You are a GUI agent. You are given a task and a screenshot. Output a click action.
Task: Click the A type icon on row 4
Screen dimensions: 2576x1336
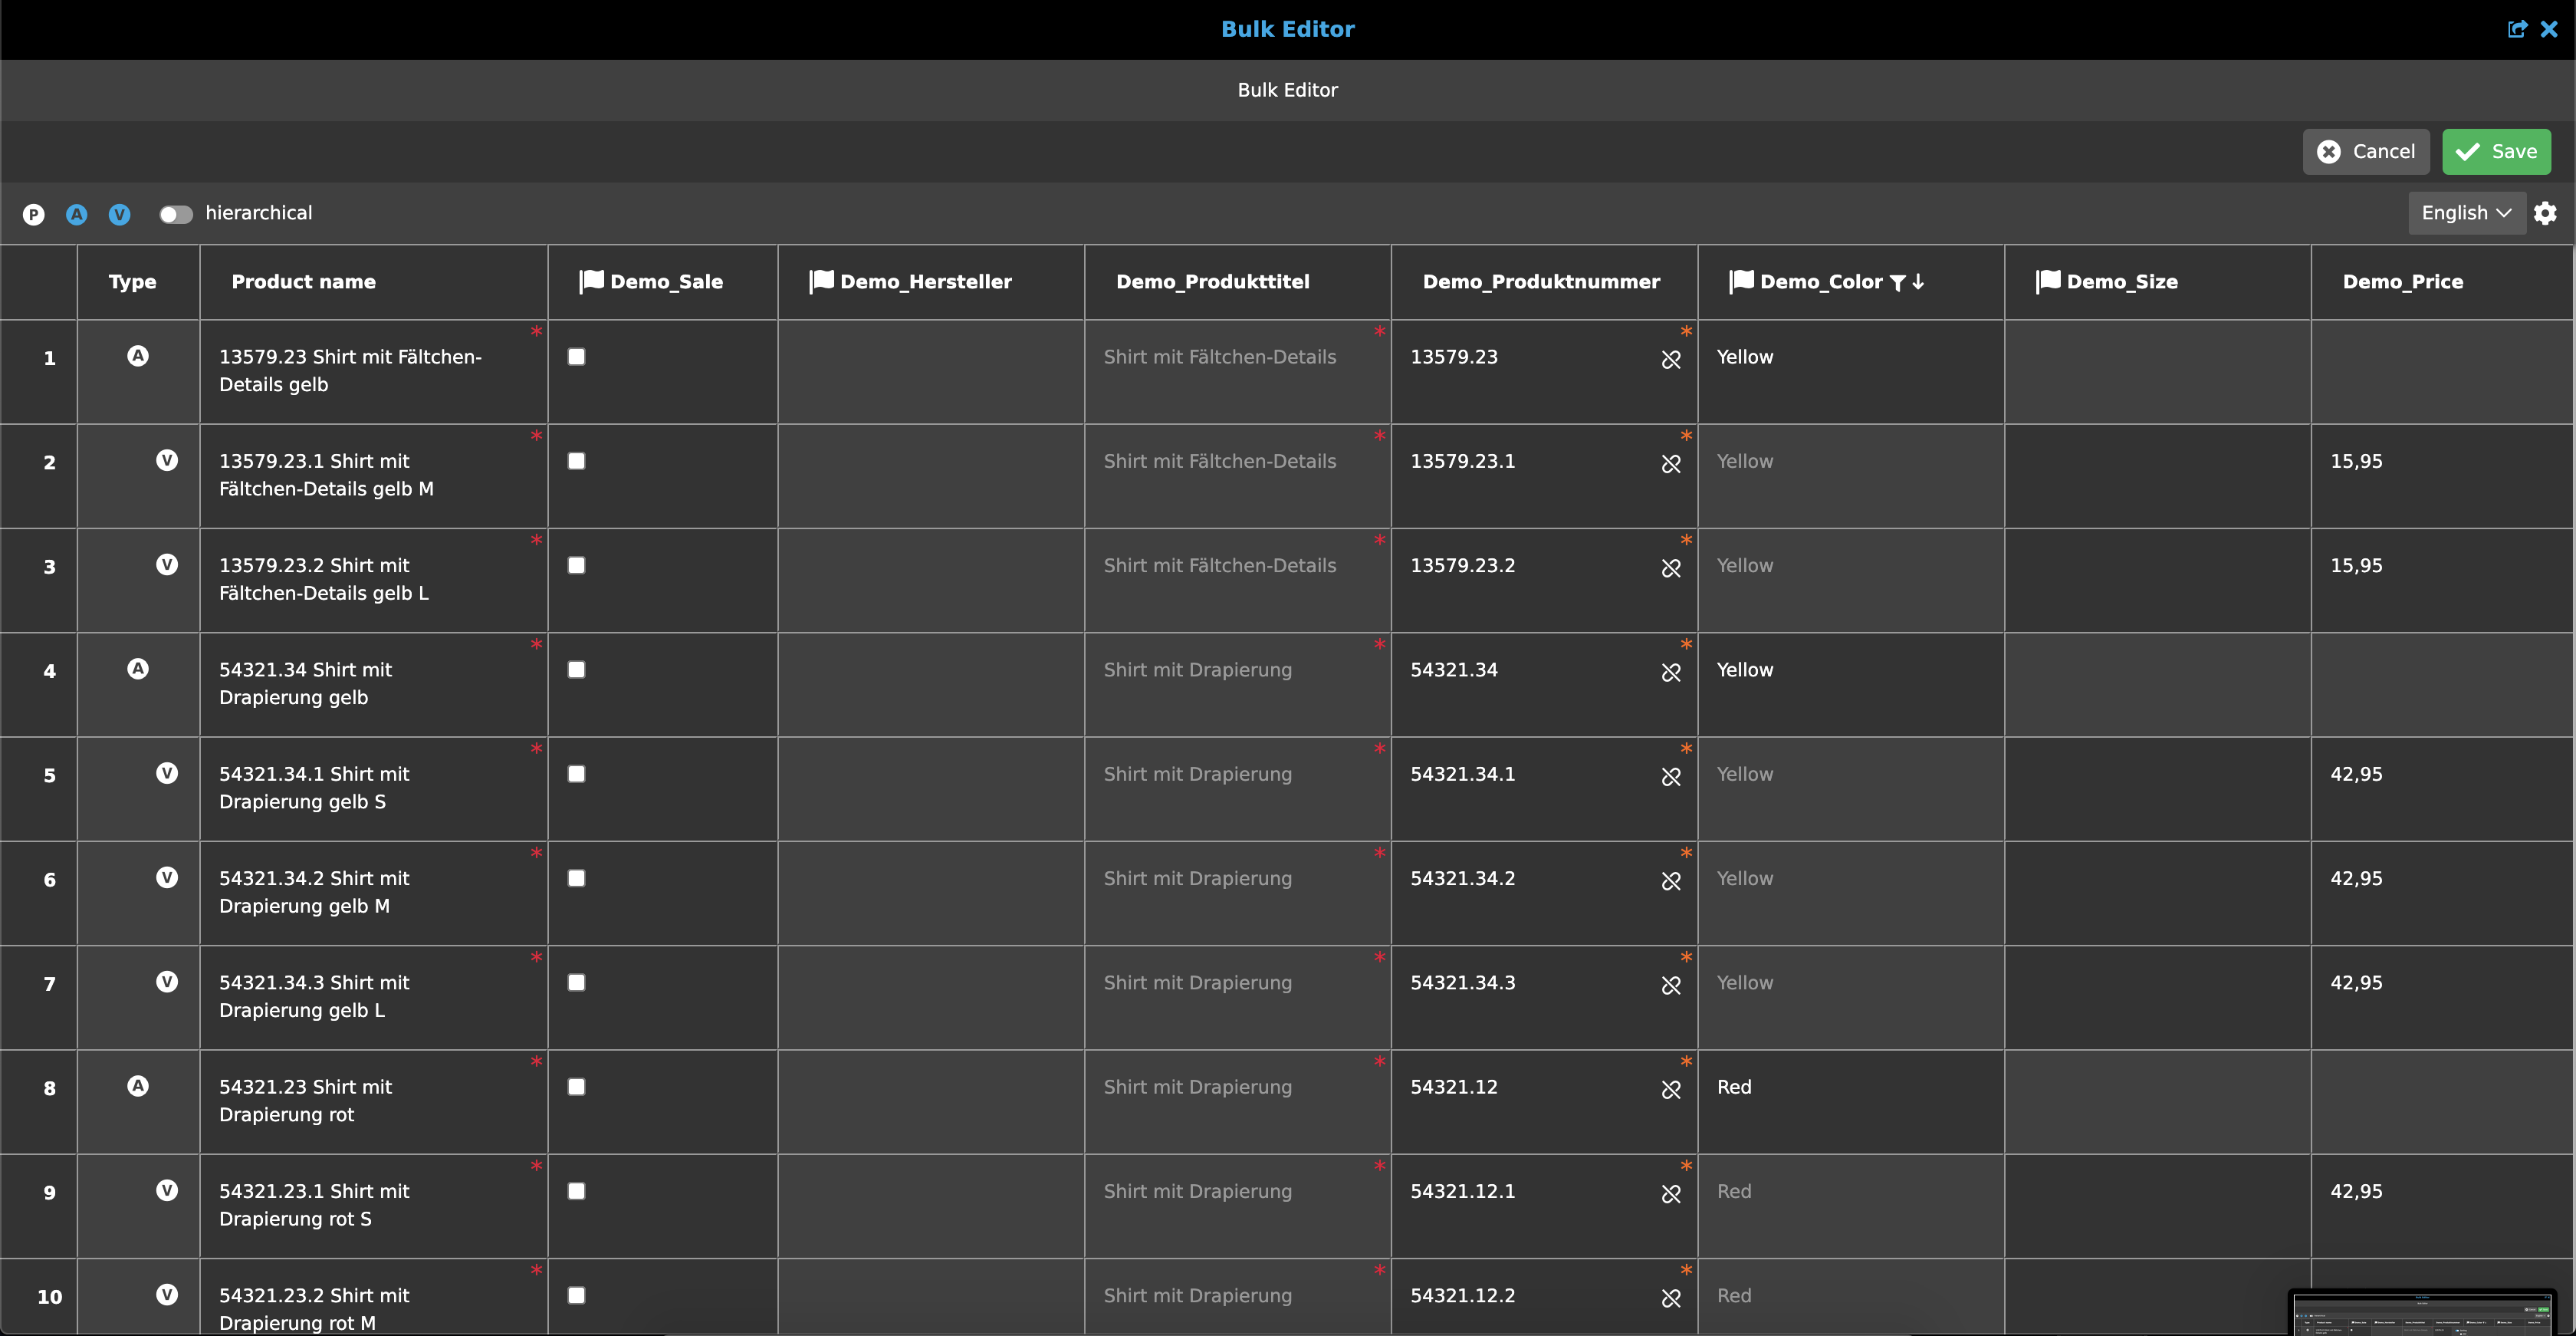click(138, 670)
